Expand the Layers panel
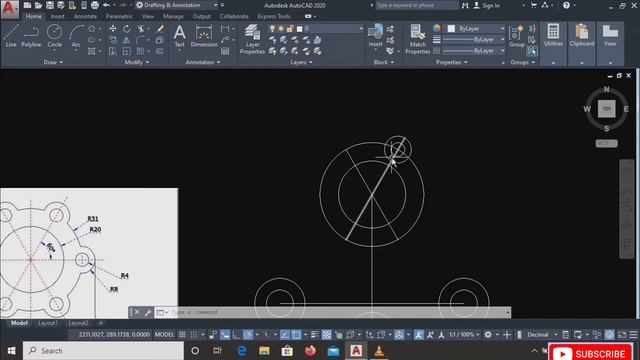This screenshot has width=640, height=360. (x=301, y=62)
